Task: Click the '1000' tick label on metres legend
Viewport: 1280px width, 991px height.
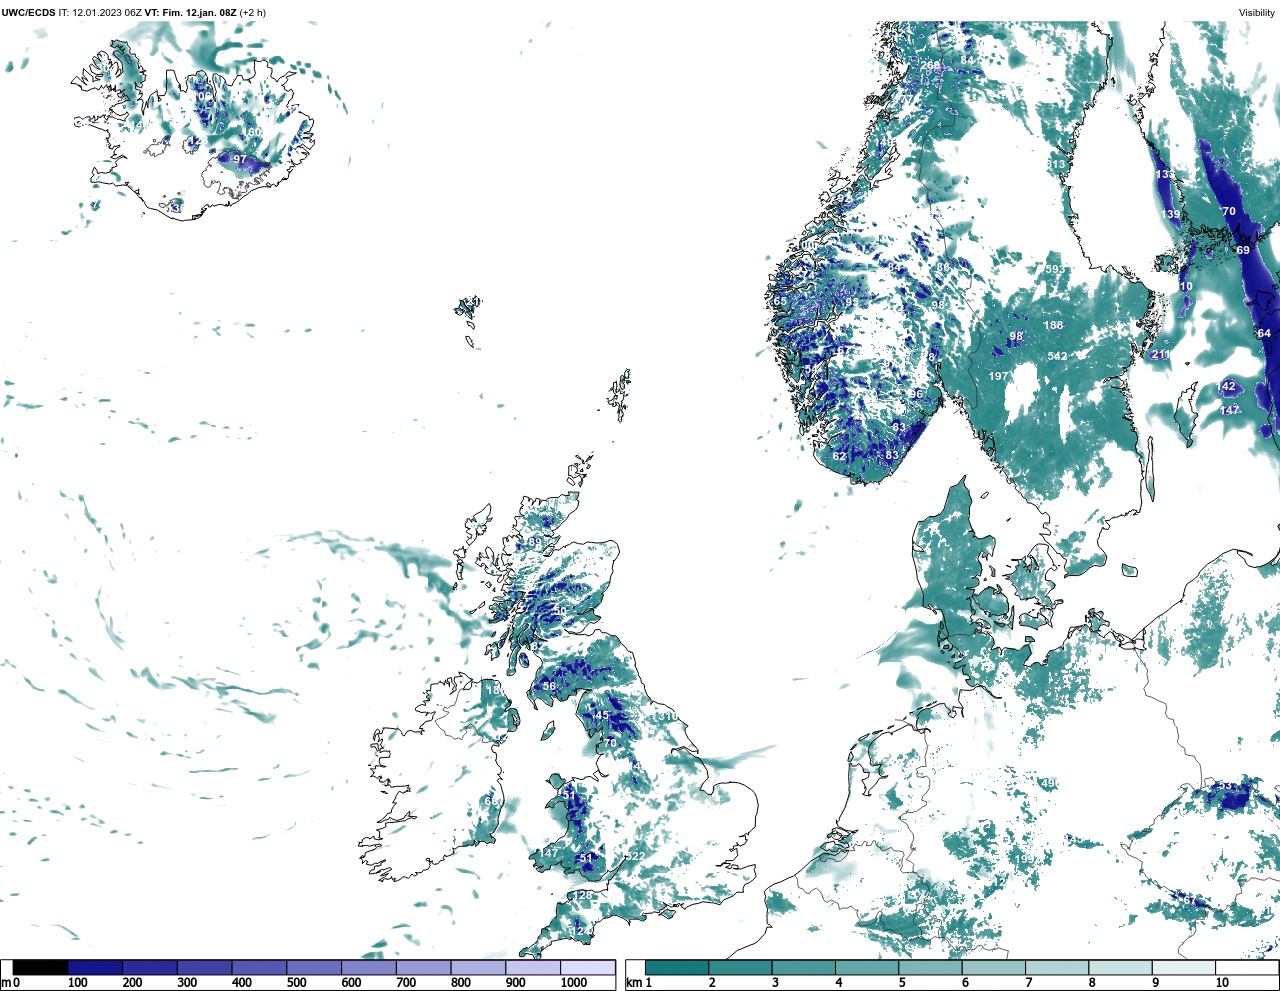Action: pos(574,983)
